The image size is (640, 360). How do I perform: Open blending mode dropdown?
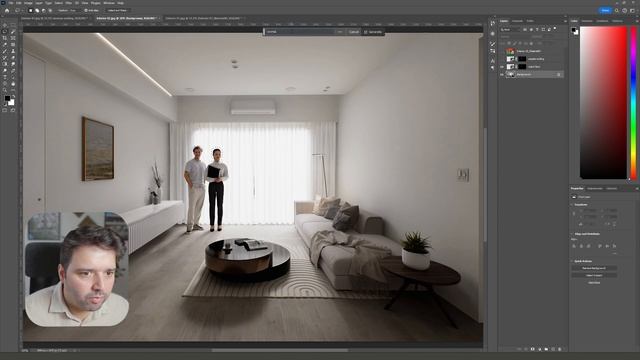pos(515,37)
